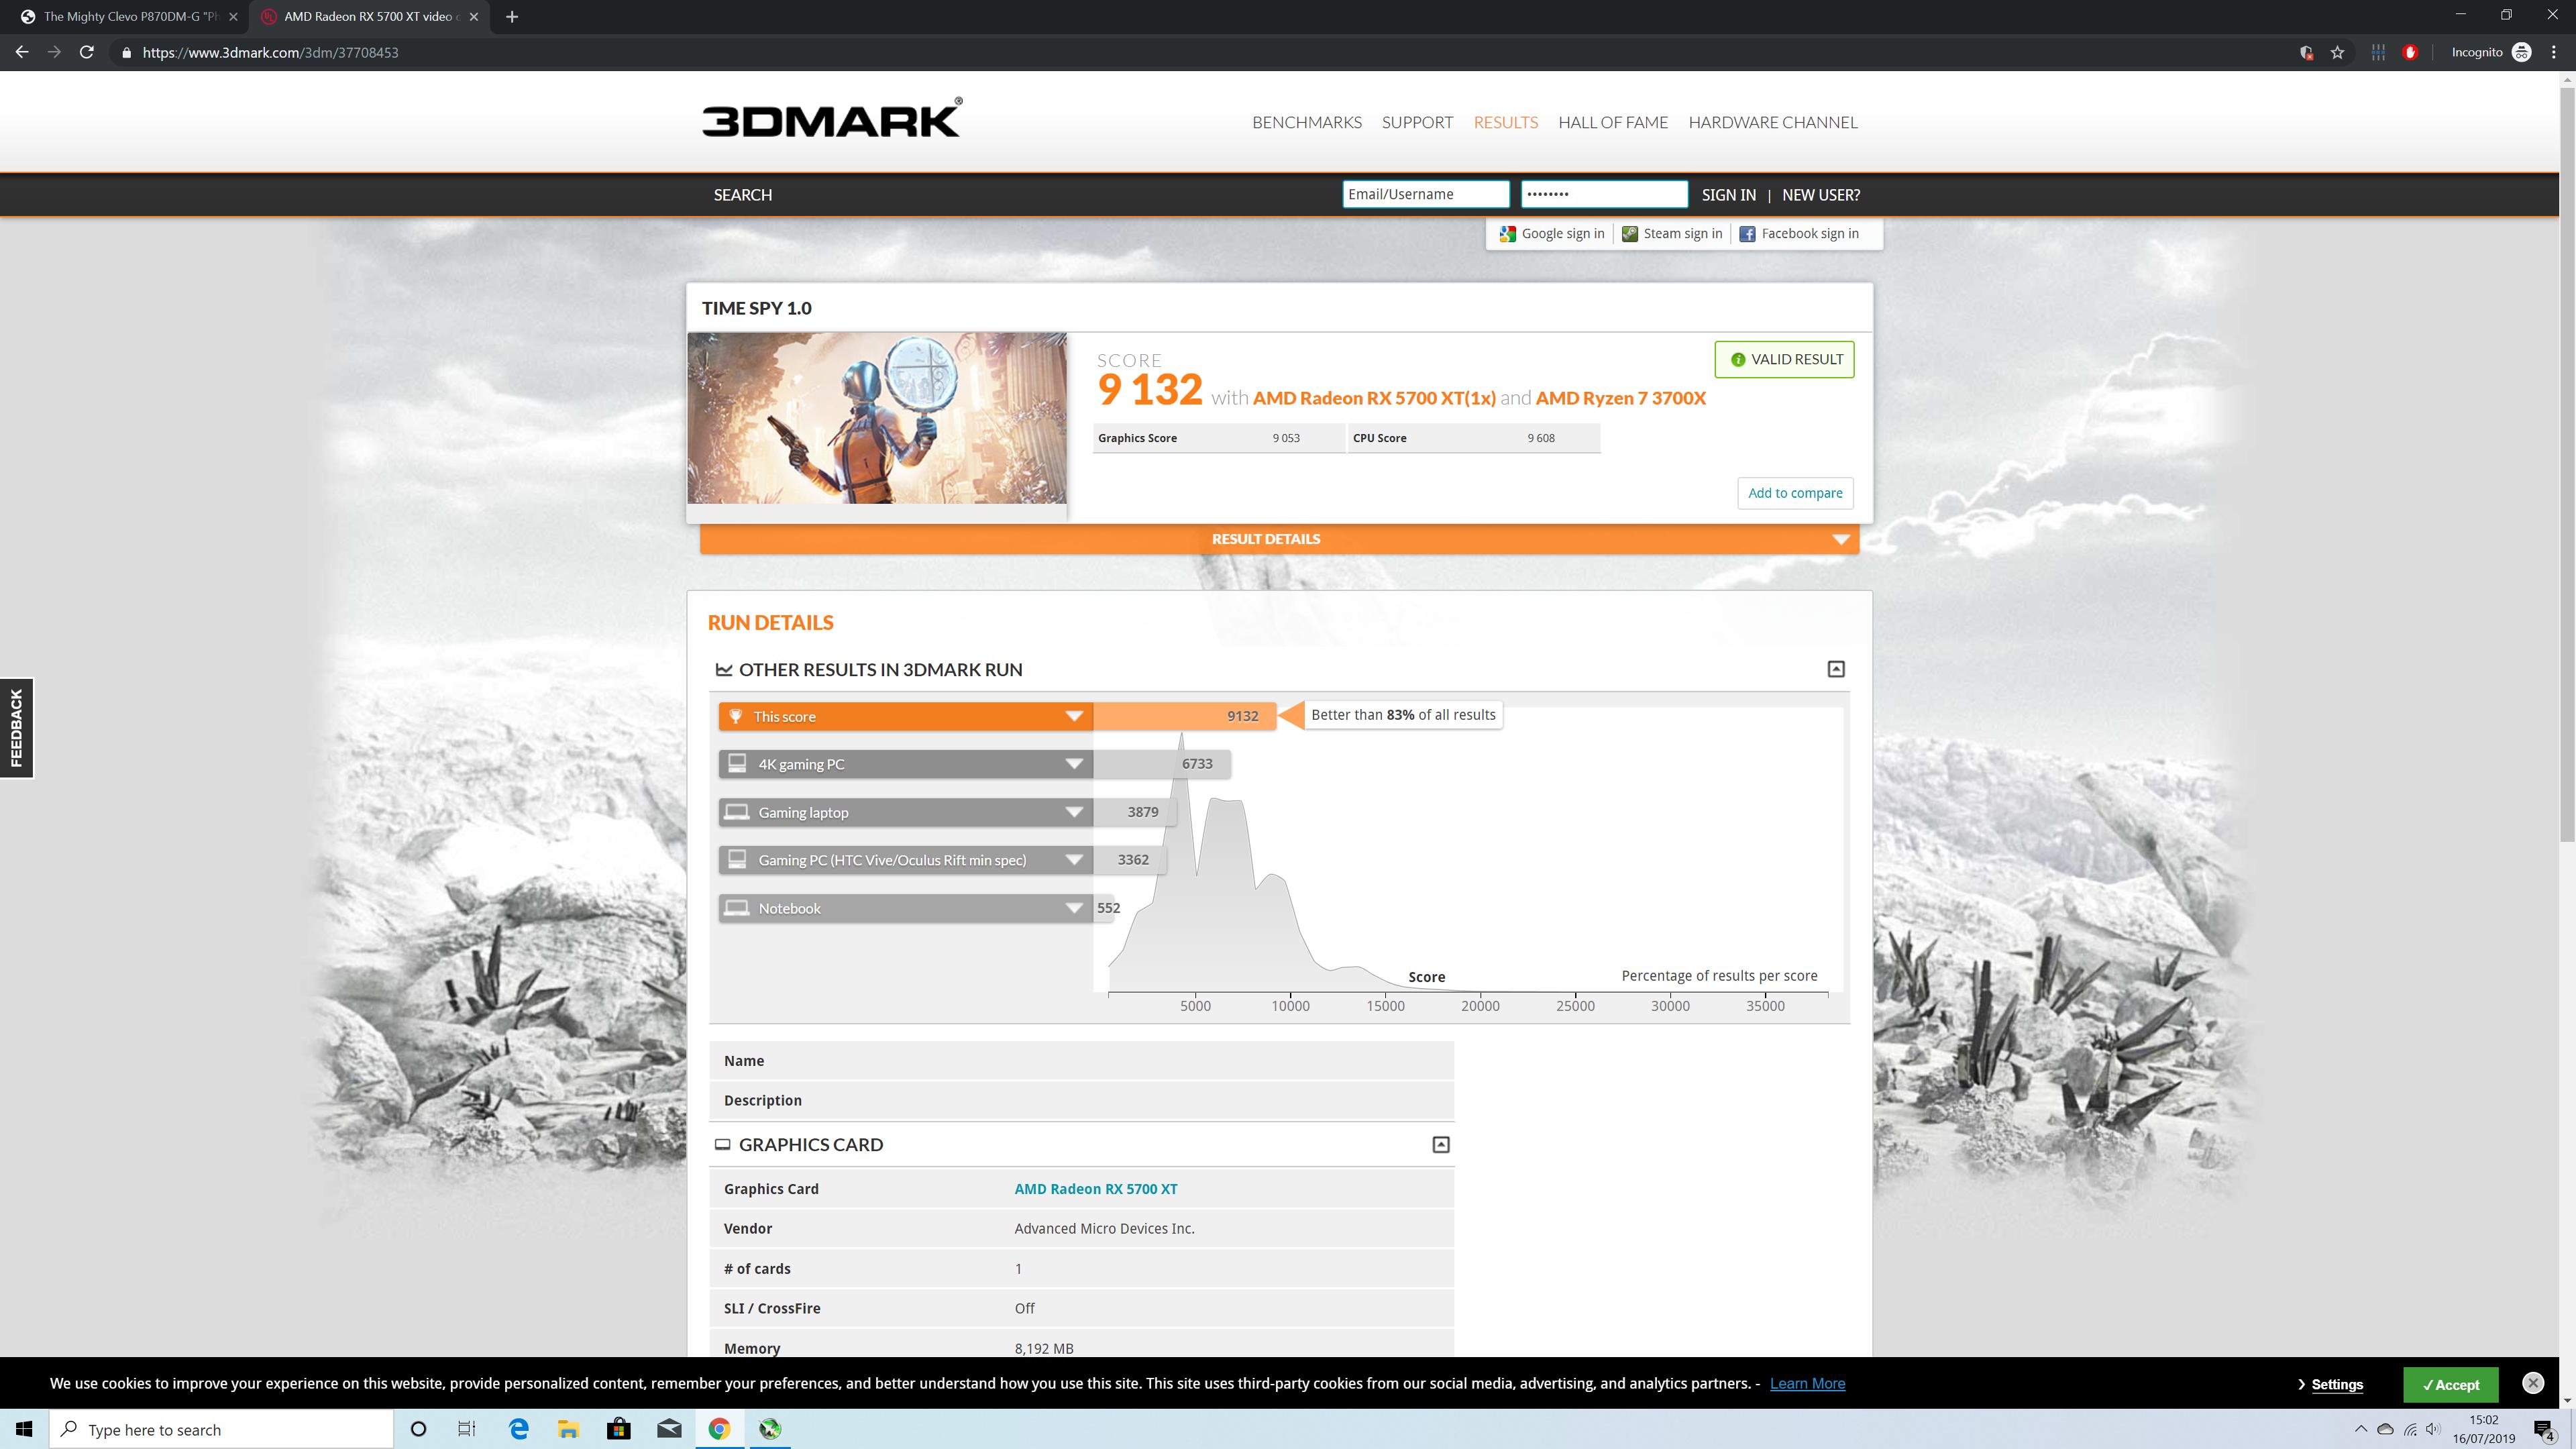The image size is (2576, 1449).
Task: Open the Windows Start menu
Action: click(x=24, y=1429)
